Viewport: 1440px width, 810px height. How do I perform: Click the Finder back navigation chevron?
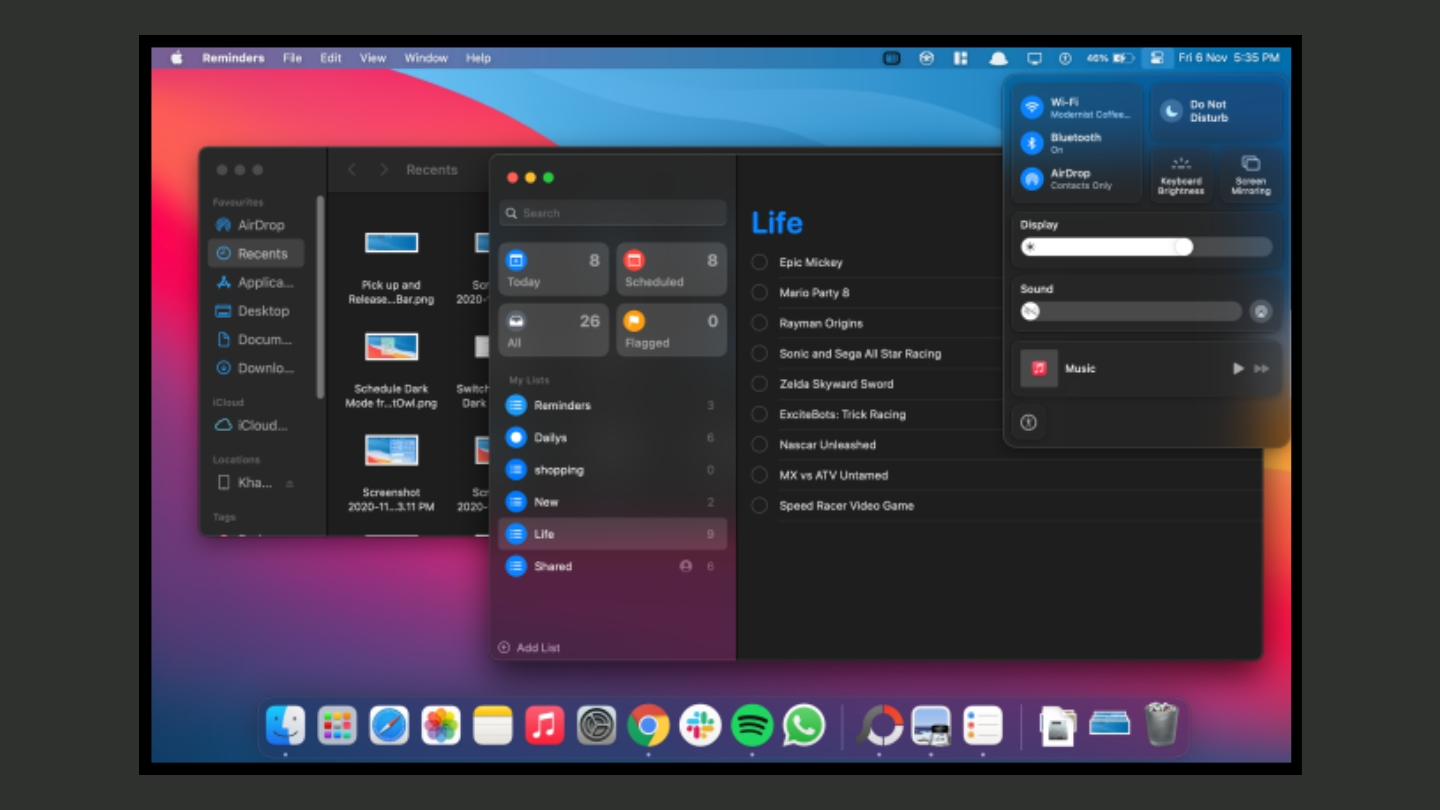pos(350,170)
